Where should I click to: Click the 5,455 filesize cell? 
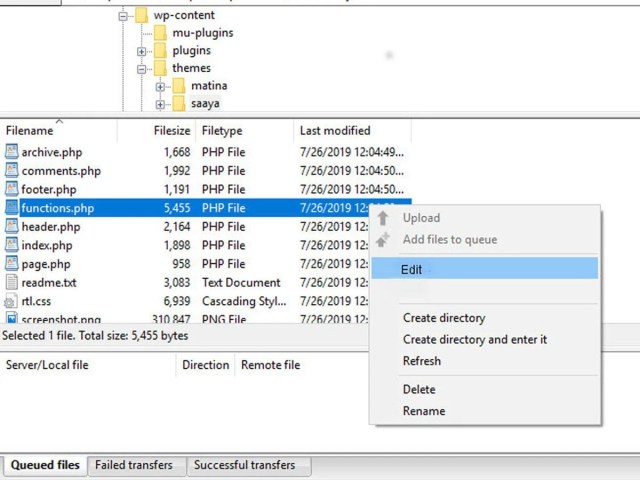coord(177,208)
